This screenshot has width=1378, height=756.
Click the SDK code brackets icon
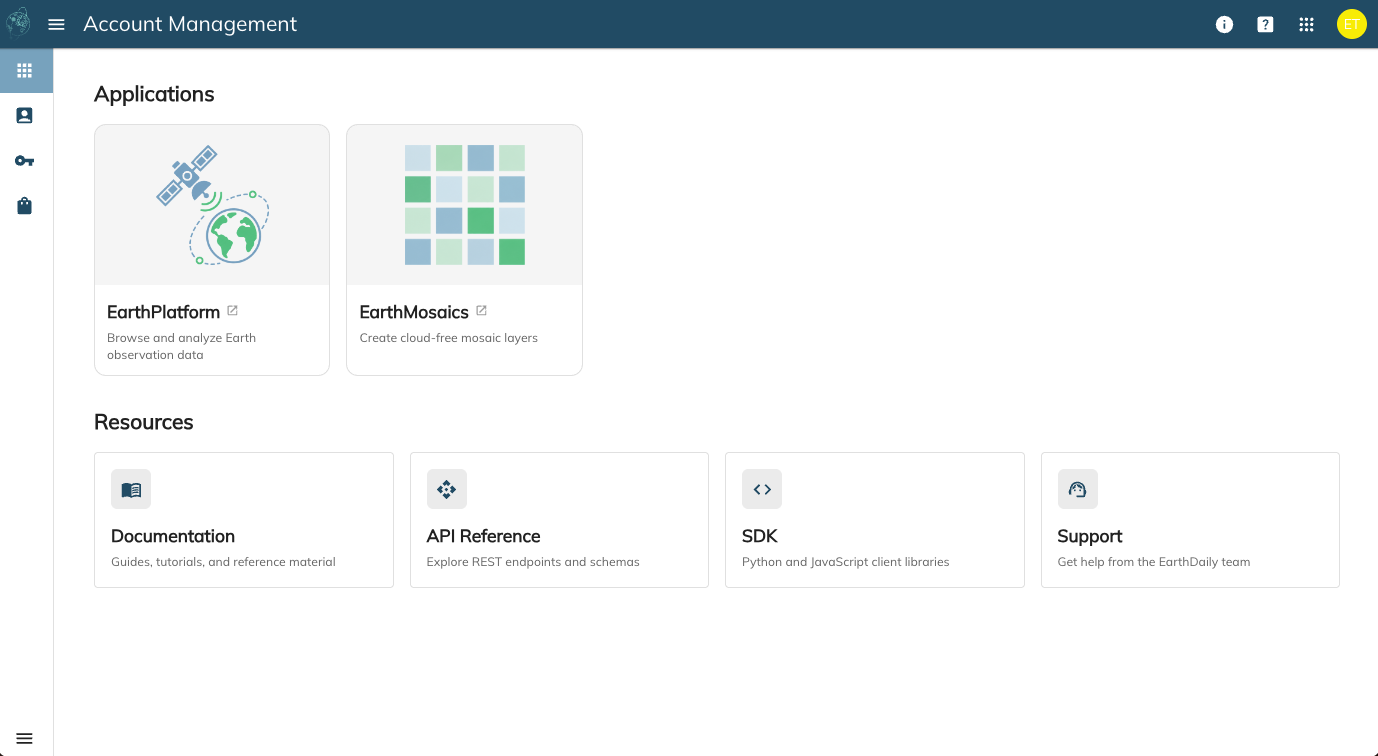pos(762,489)
